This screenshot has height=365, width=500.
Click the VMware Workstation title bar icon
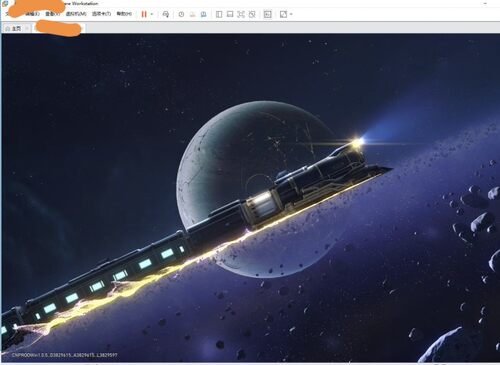(x=5, y=3)
